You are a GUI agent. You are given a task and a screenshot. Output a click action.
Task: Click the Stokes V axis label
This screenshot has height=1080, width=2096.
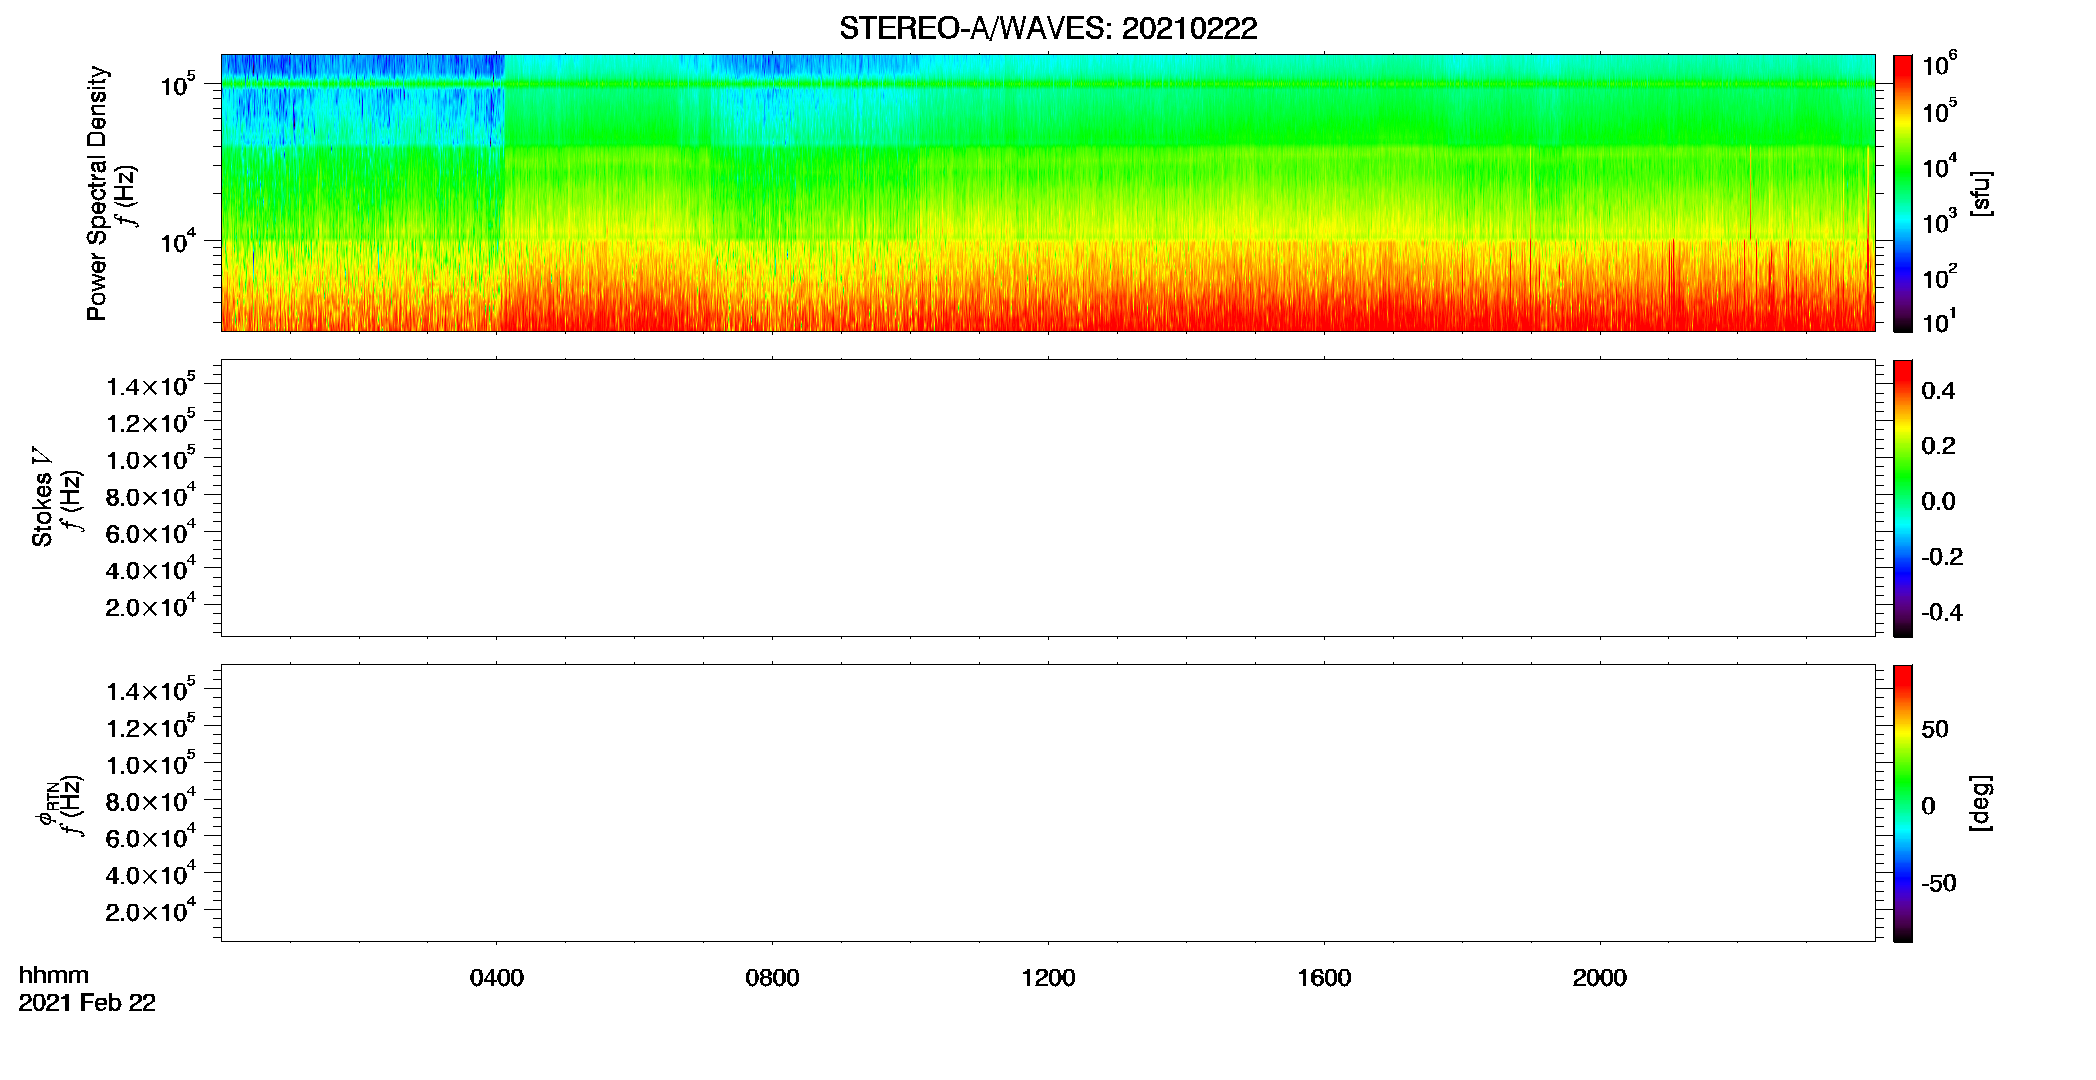point(43,497)
